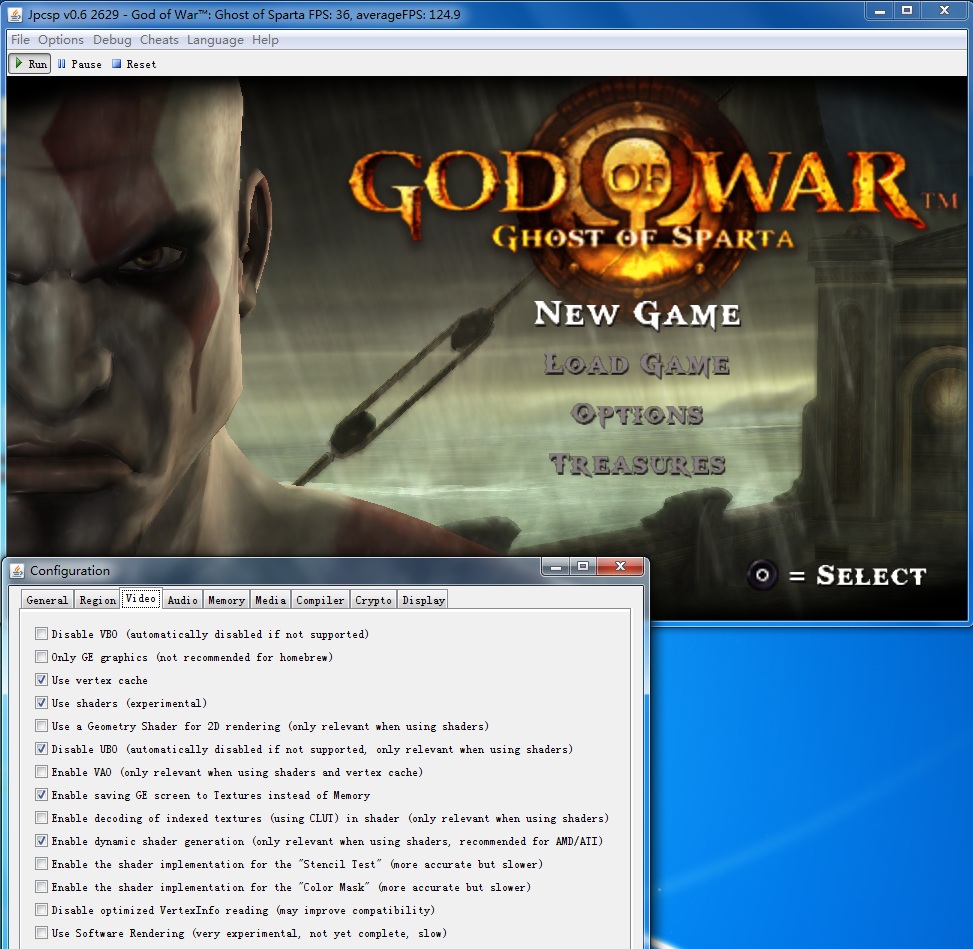Click the Run button in Jpcsp toolbar

(29, 64)
